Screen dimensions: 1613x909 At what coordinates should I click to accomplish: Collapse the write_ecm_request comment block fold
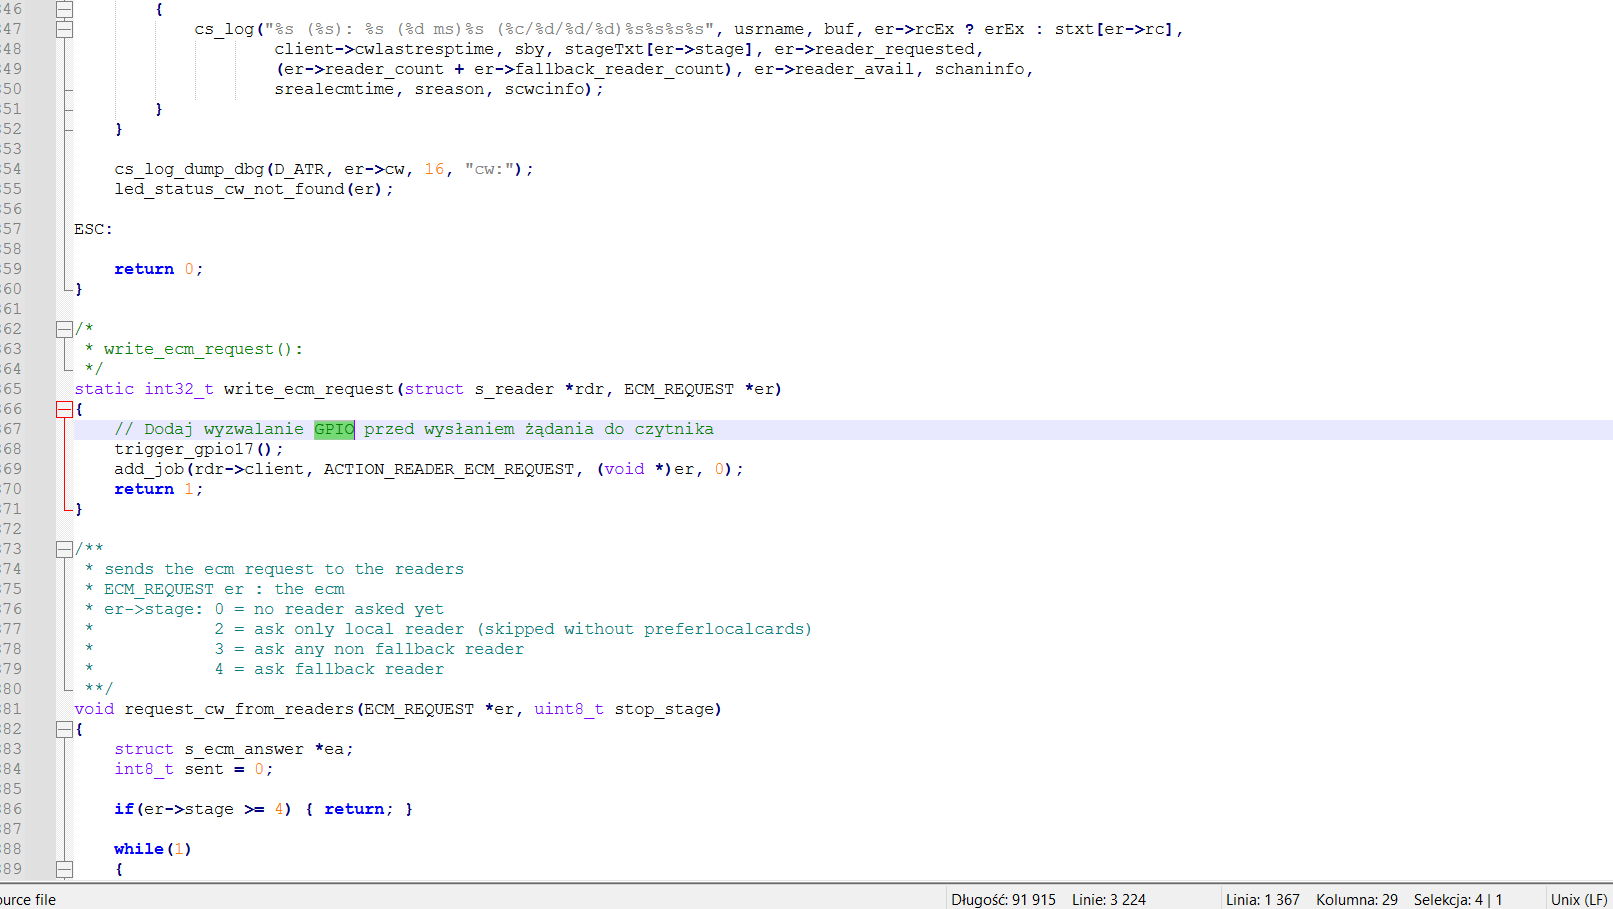point(64,329)
